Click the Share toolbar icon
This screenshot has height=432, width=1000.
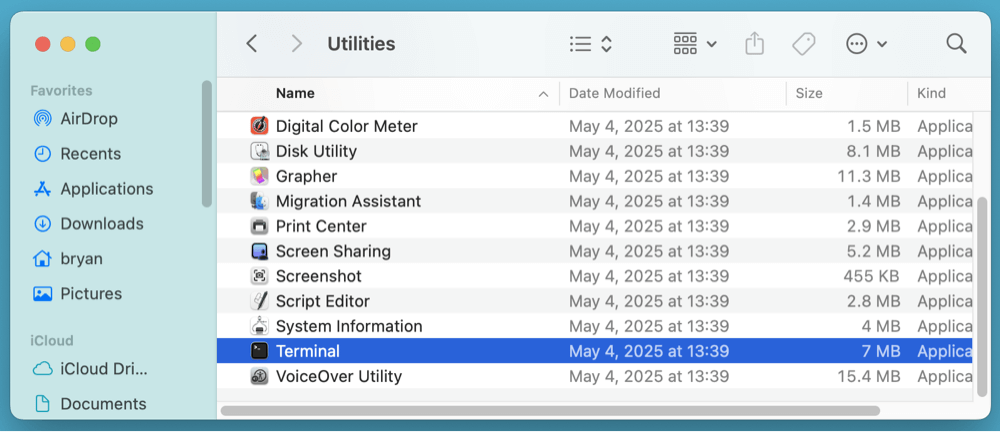click(x=754, y=44)
